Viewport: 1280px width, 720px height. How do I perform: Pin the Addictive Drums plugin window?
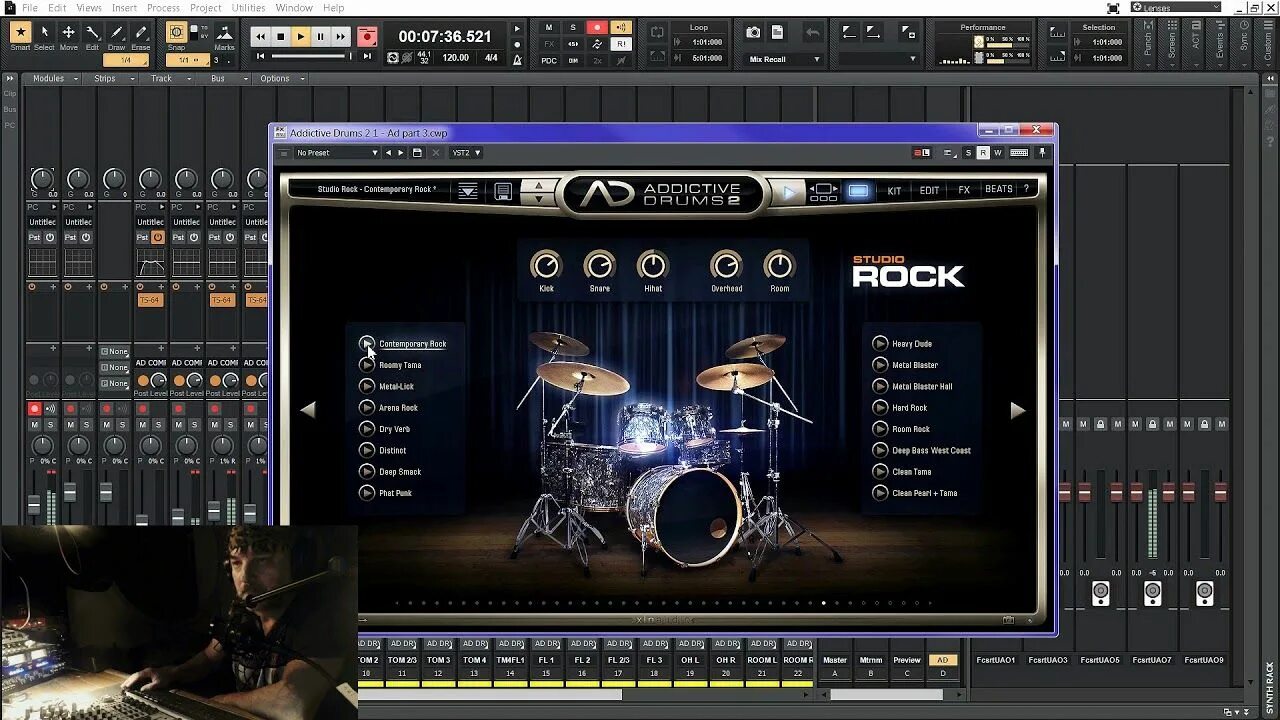[1042, 153]
